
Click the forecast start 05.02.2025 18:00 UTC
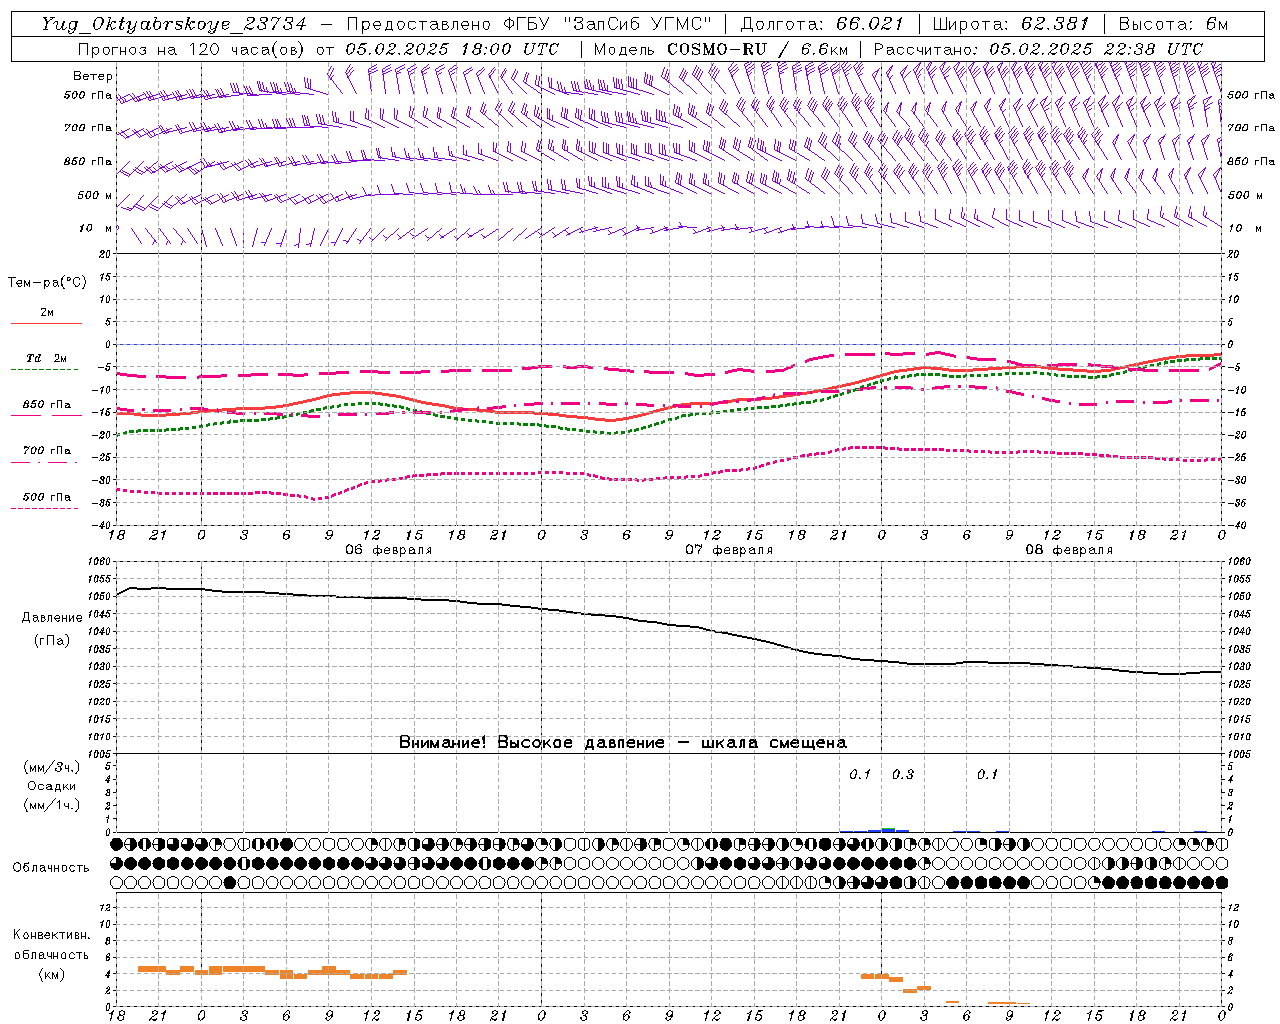(452, 48)
